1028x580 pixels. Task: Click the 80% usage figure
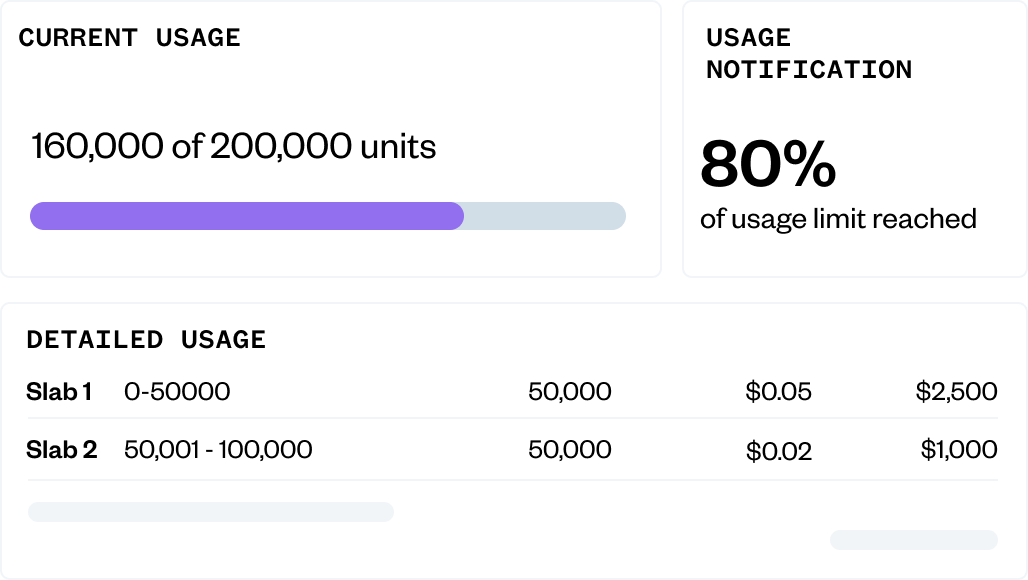(768, 166)
